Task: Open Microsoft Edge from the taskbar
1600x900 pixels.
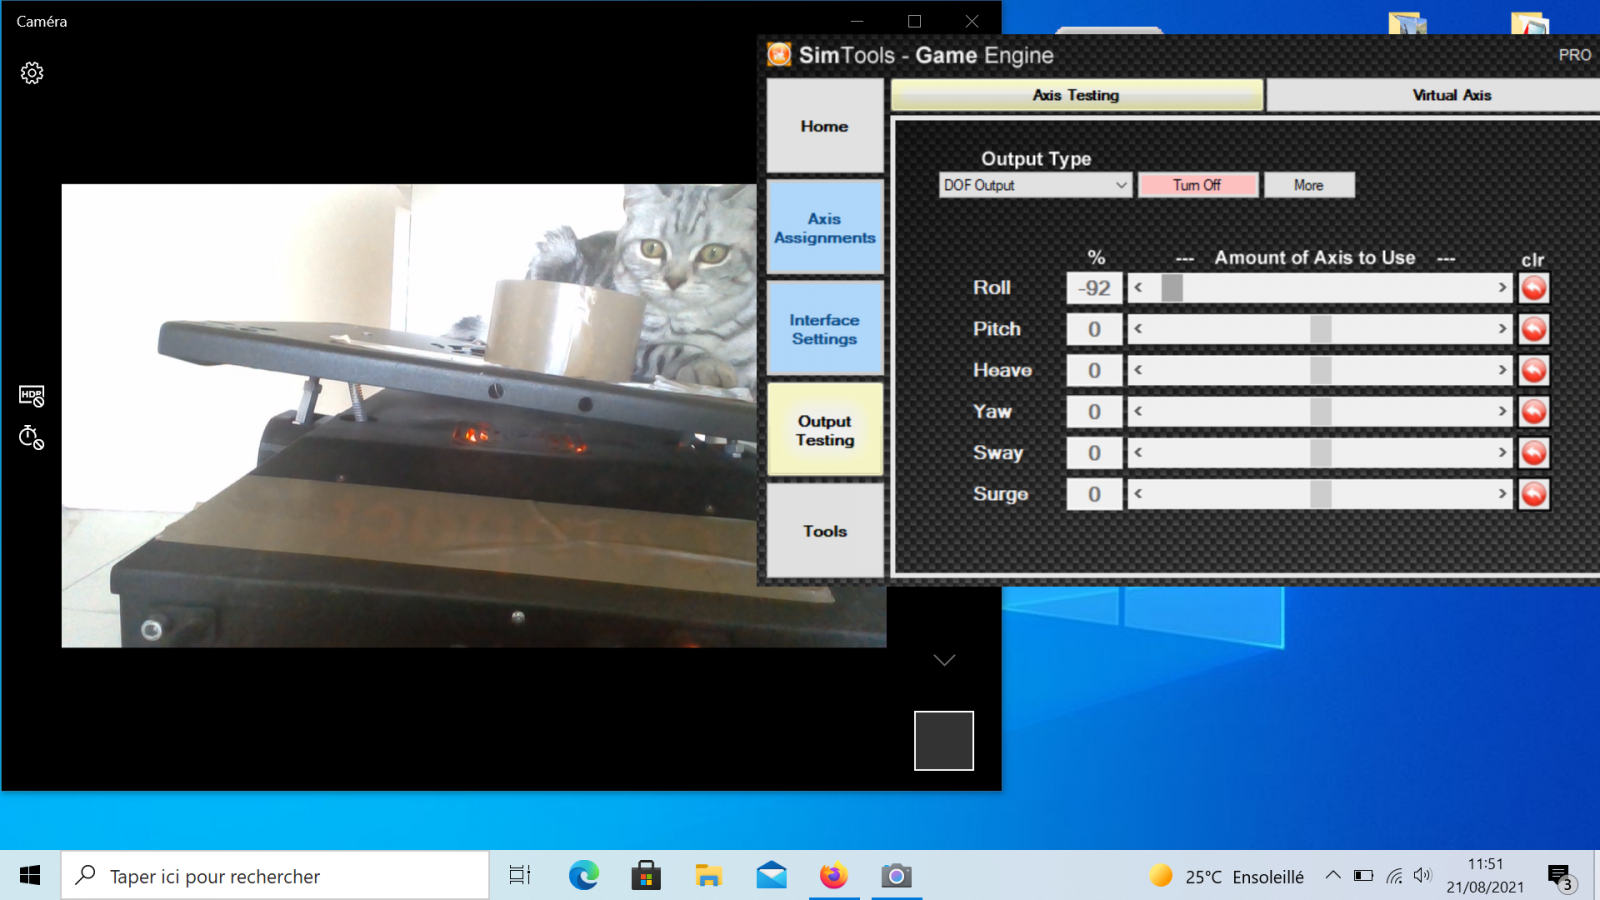Action: pos(583,875)
